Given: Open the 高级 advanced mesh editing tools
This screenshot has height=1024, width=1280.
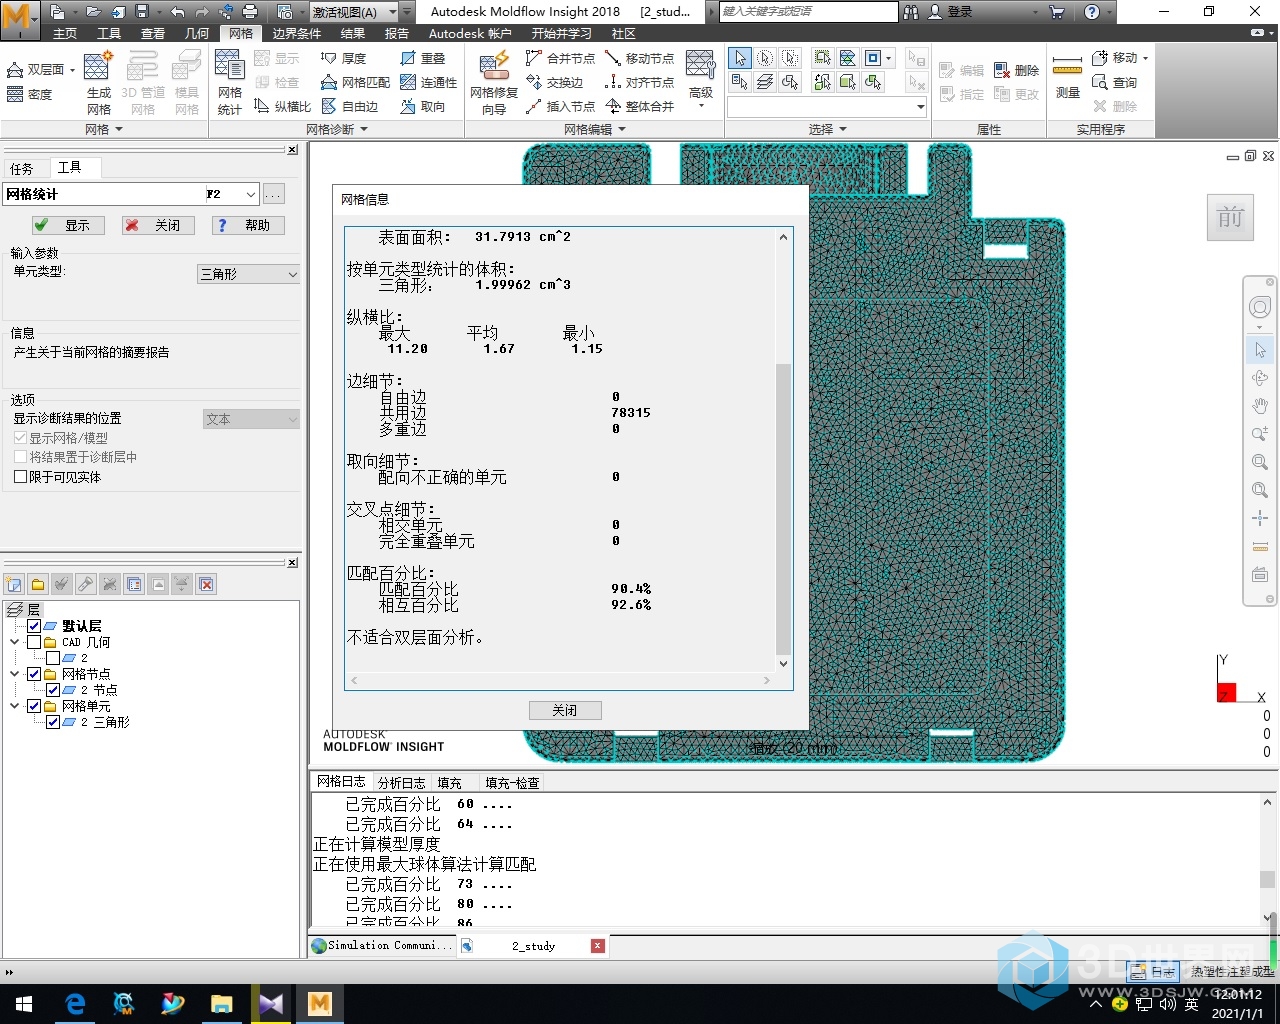Looking at the screenshot, I should tap(700, 80).
